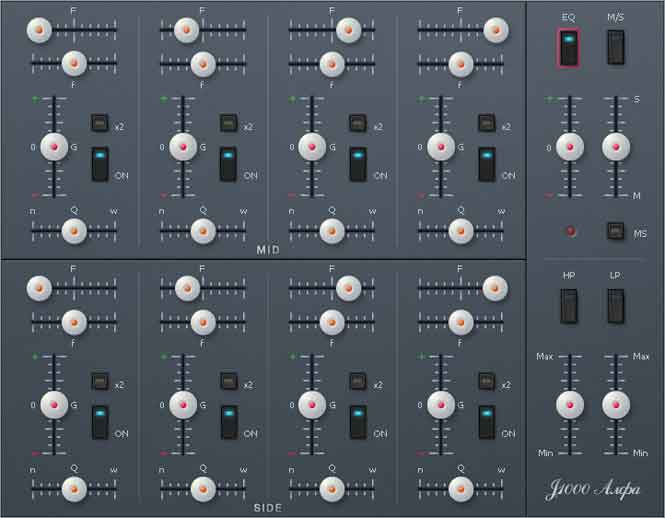Click x2 button of third SIDE band
Image resolution: width=665 pixels, height=518 pixels.
pyautogui.click(x=358, y=381)
